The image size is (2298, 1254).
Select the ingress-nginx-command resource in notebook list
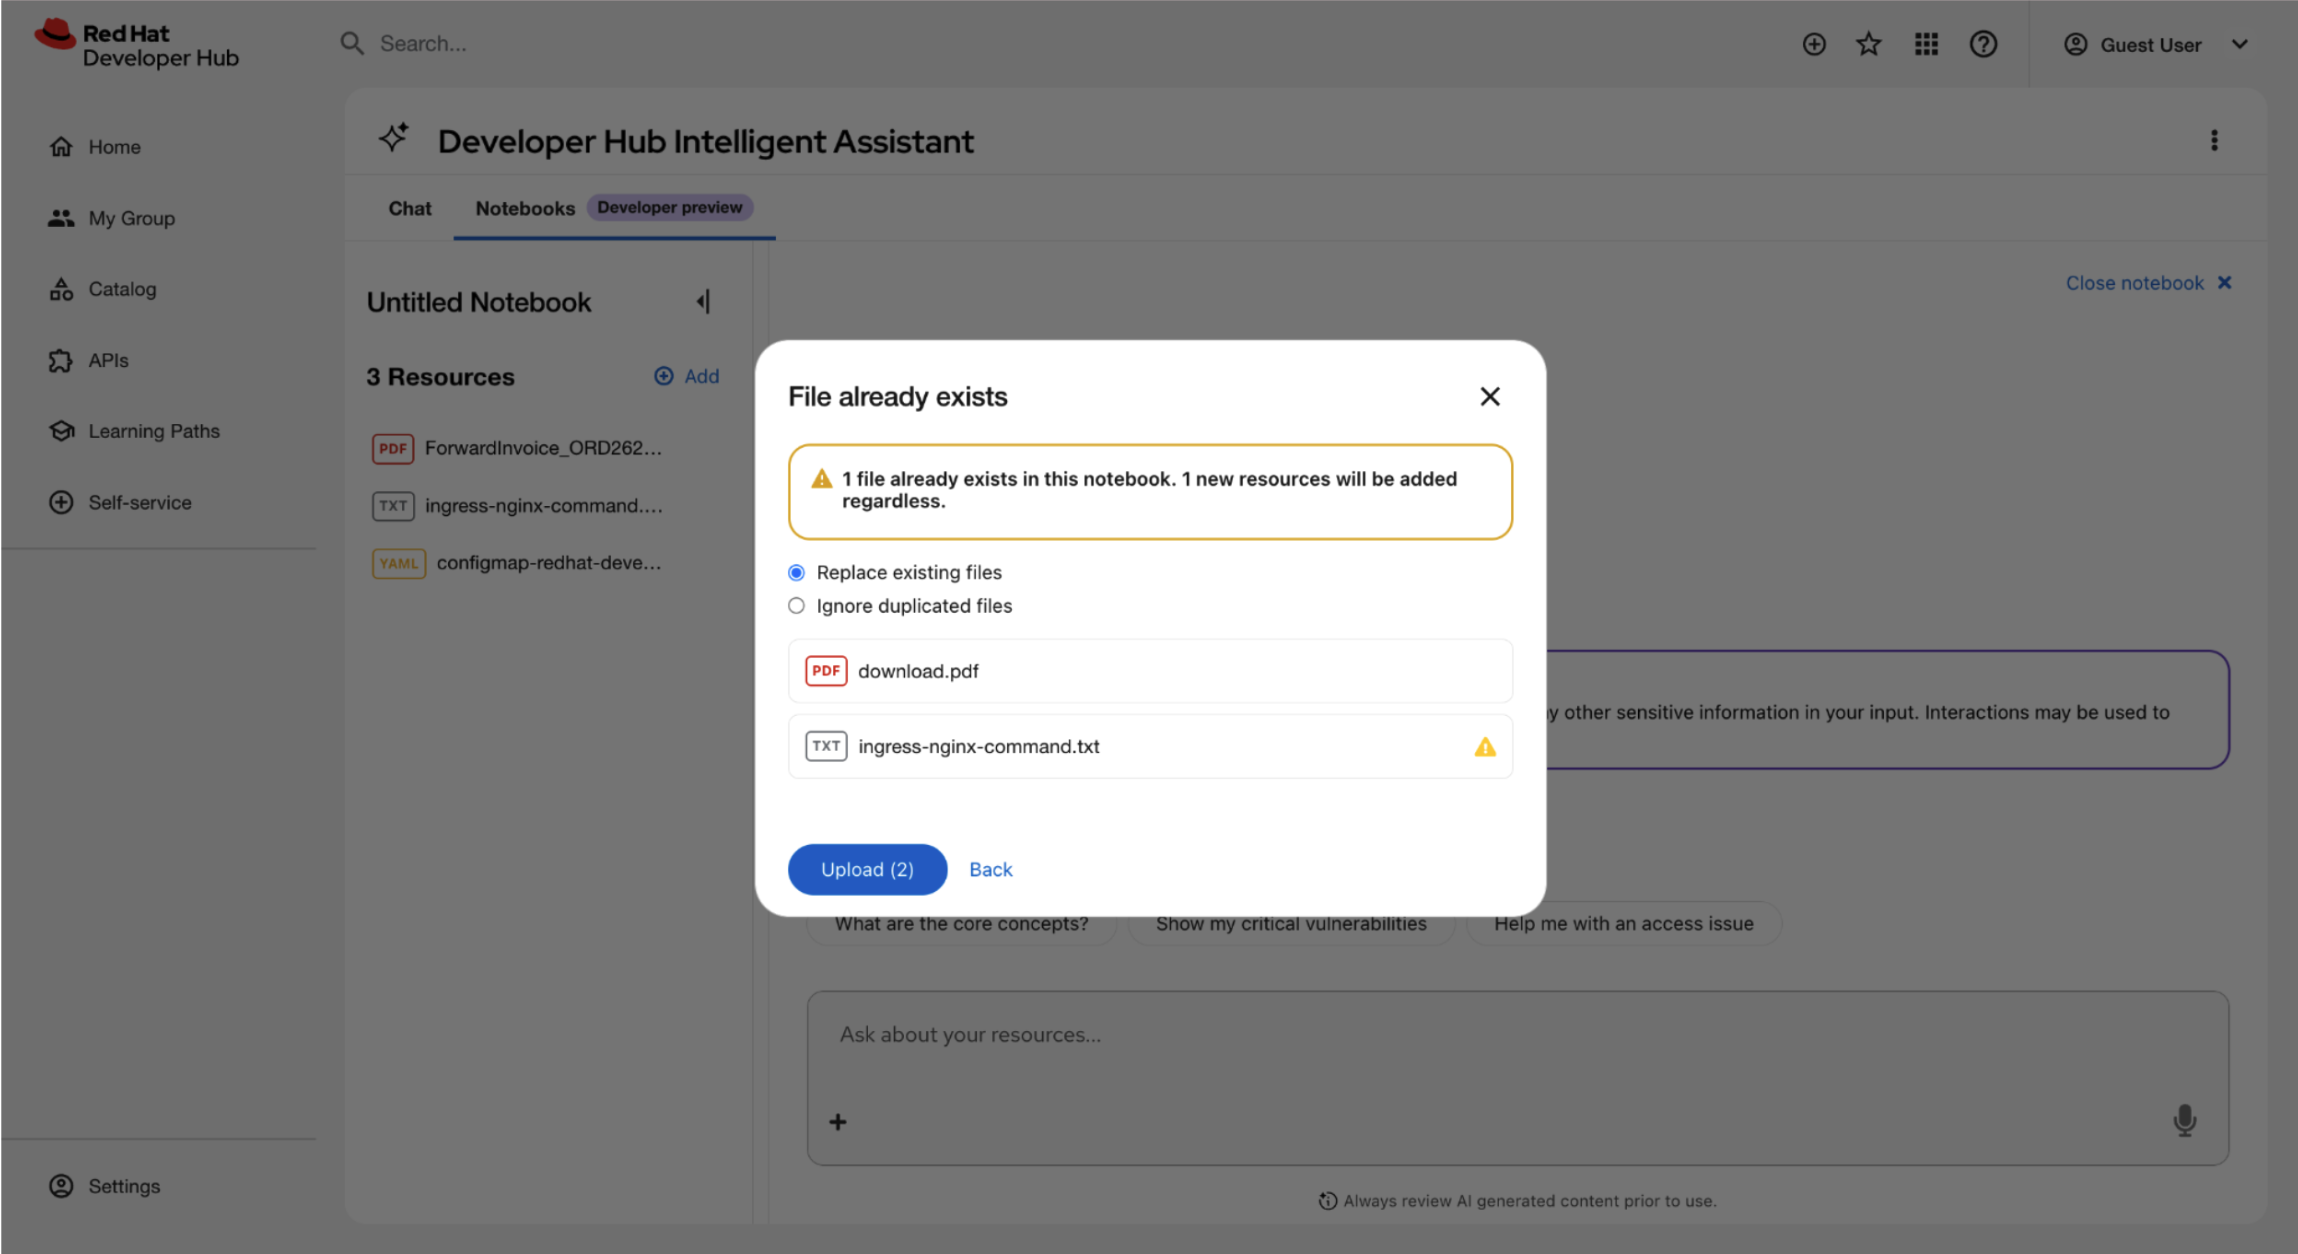[x=517, y=506]
